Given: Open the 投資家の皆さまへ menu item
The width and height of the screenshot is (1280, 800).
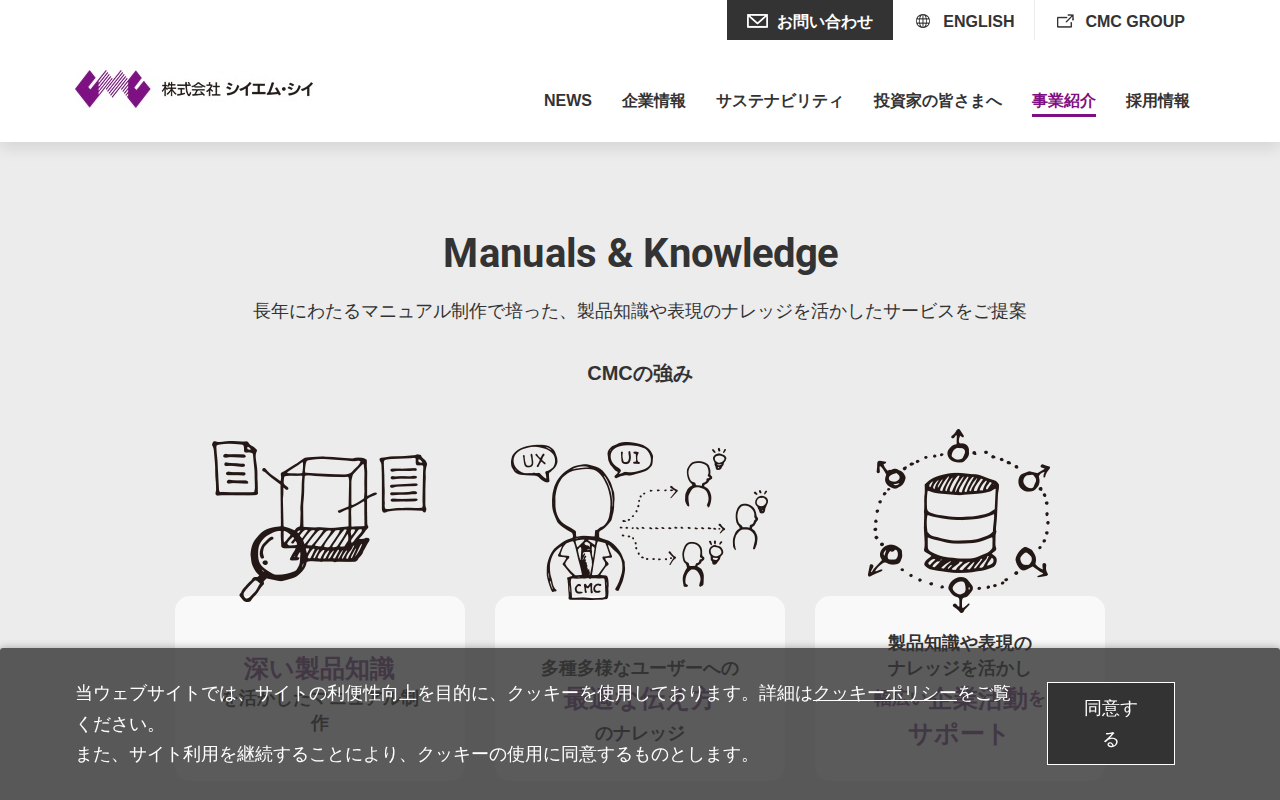Looking at the screenshot, I should tap(938, 101).
